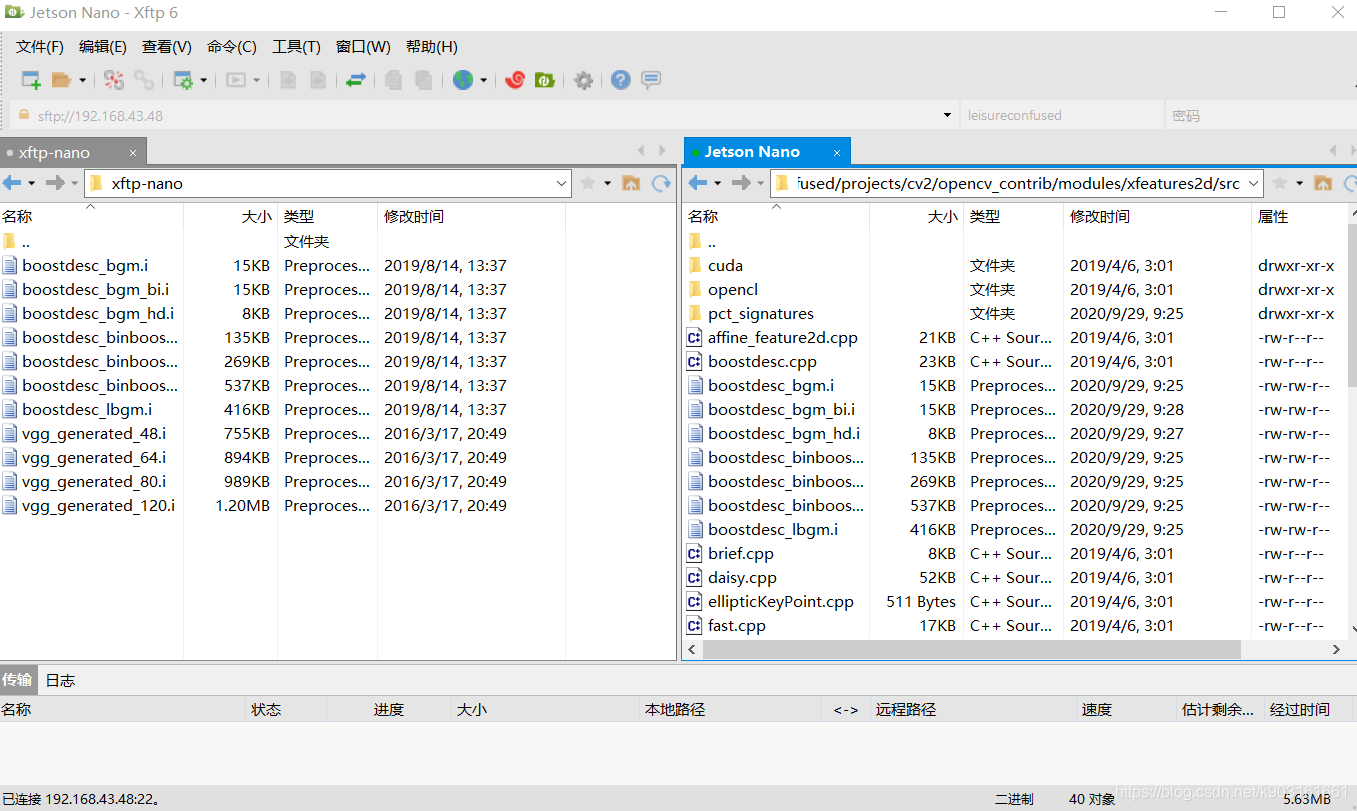Click the Paste toolbar icon
This screenshot has width=1357, height=811.
coord(424,80)
